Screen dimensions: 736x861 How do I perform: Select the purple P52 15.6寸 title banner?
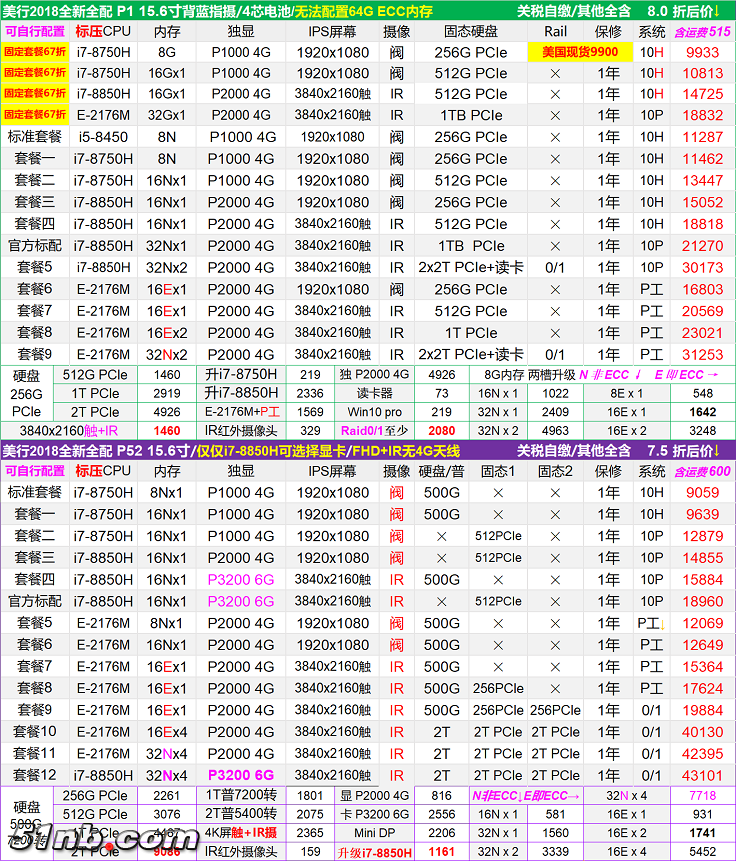pos(368,451)
